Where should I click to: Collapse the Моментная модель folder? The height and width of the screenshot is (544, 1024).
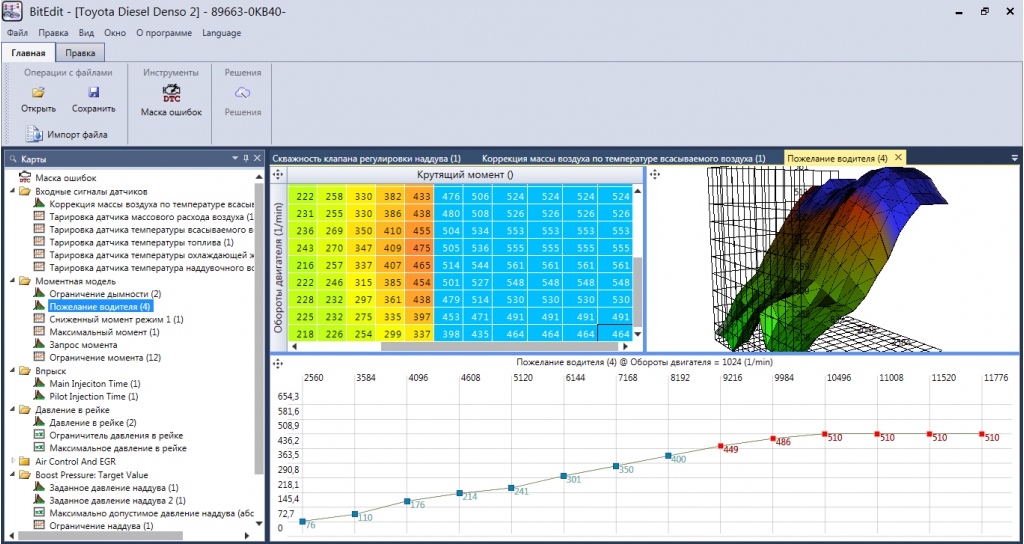pos(12,281)
